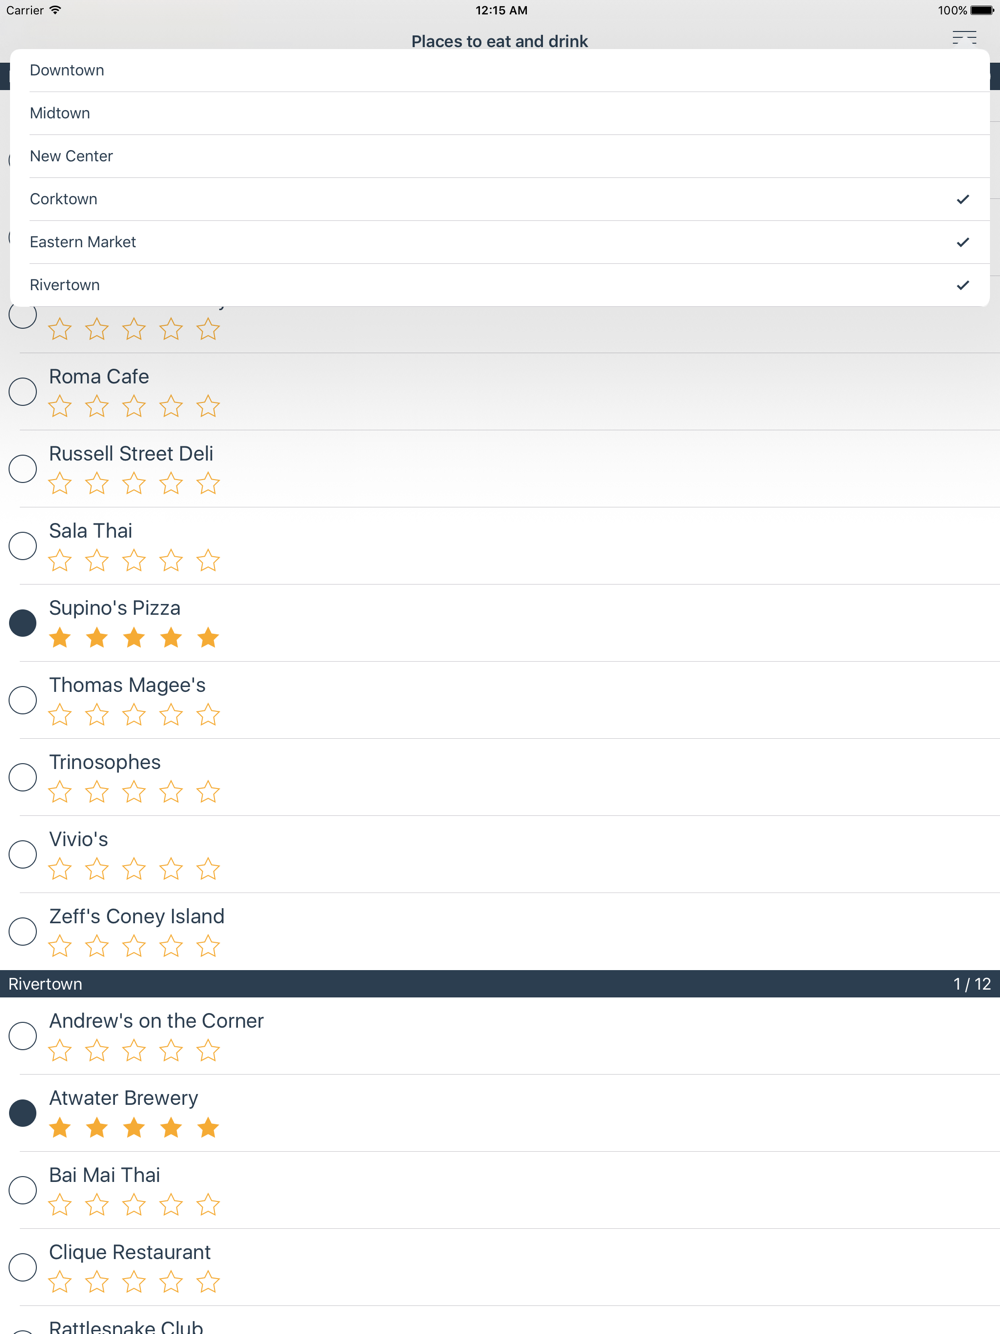Uncheck Corktown in neighborhood list
Screen dimensions: 1000x1334
[500, 199]
